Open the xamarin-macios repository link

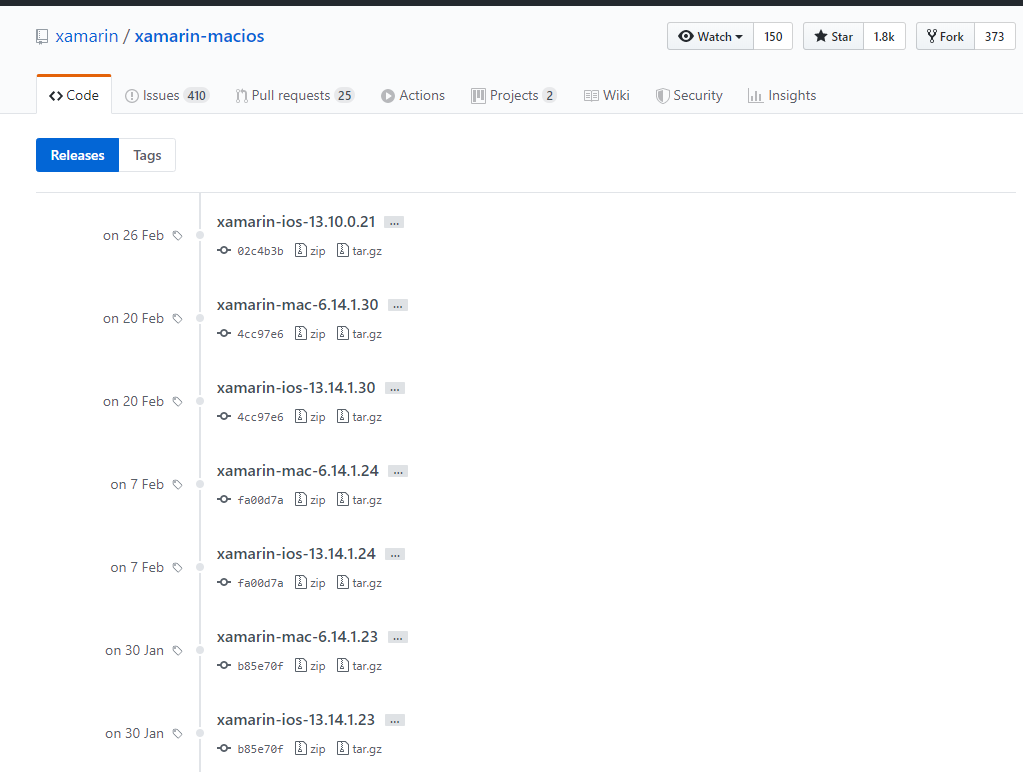(199, 36)
